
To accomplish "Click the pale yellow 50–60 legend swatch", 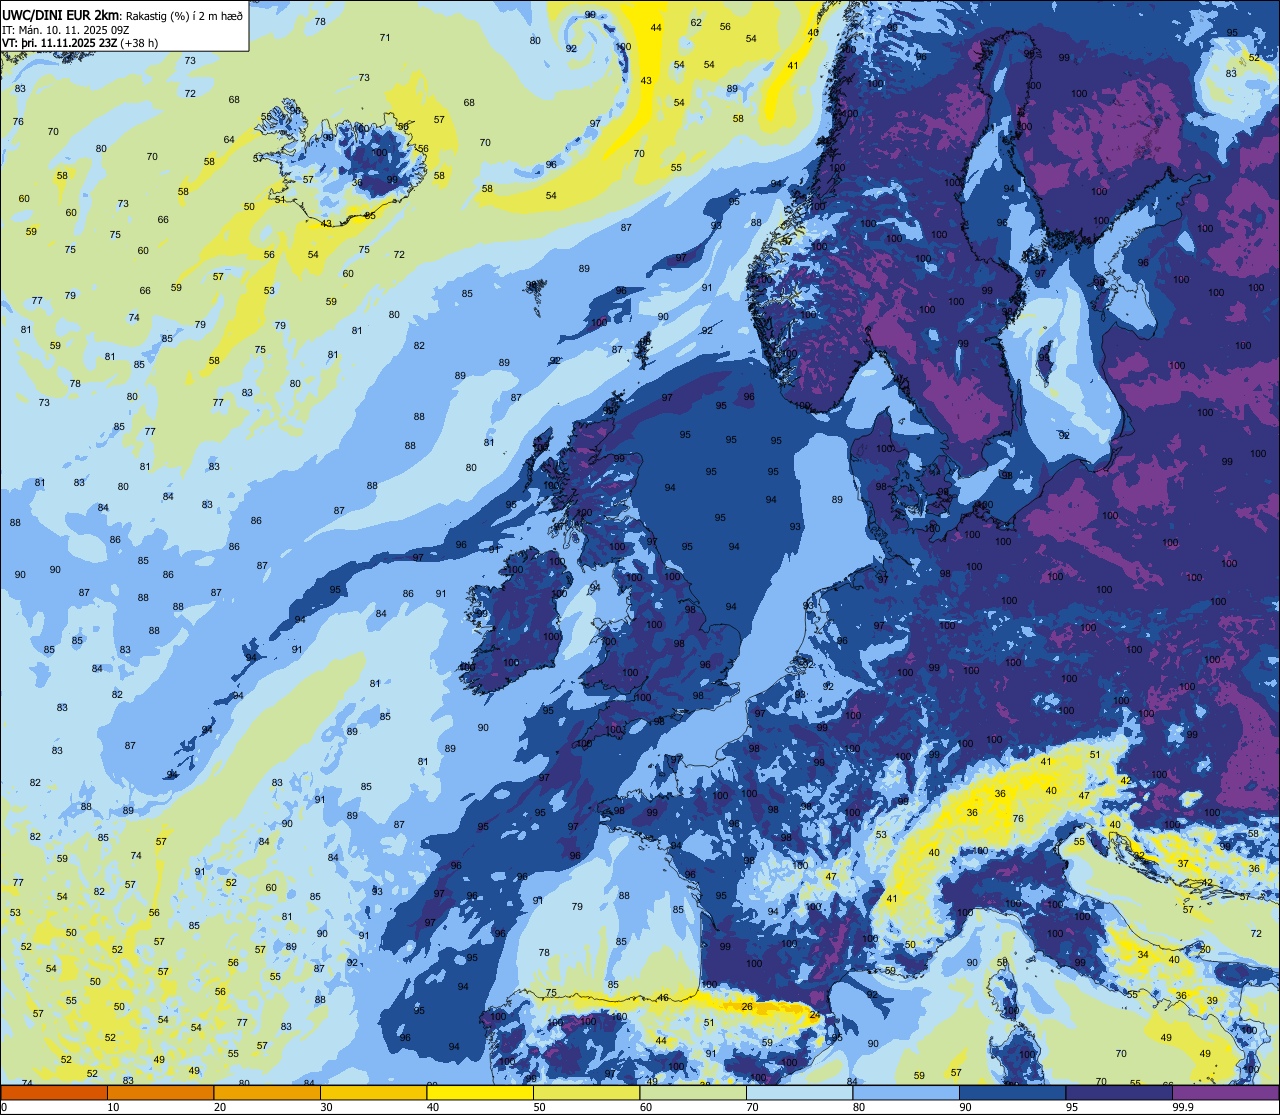I will point(586,1093).
